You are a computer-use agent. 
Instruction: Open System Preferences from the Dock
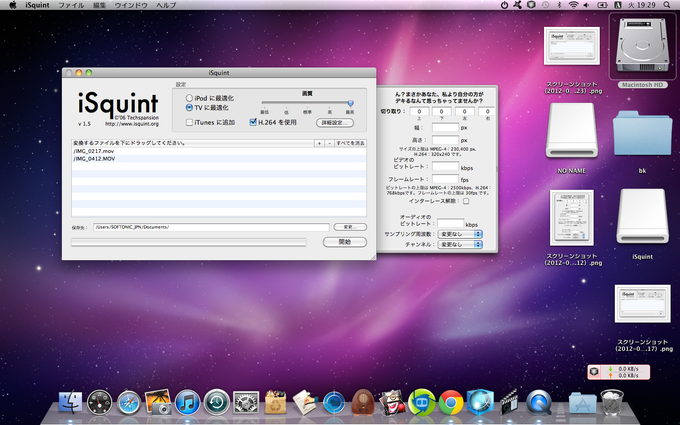(246, 402)
